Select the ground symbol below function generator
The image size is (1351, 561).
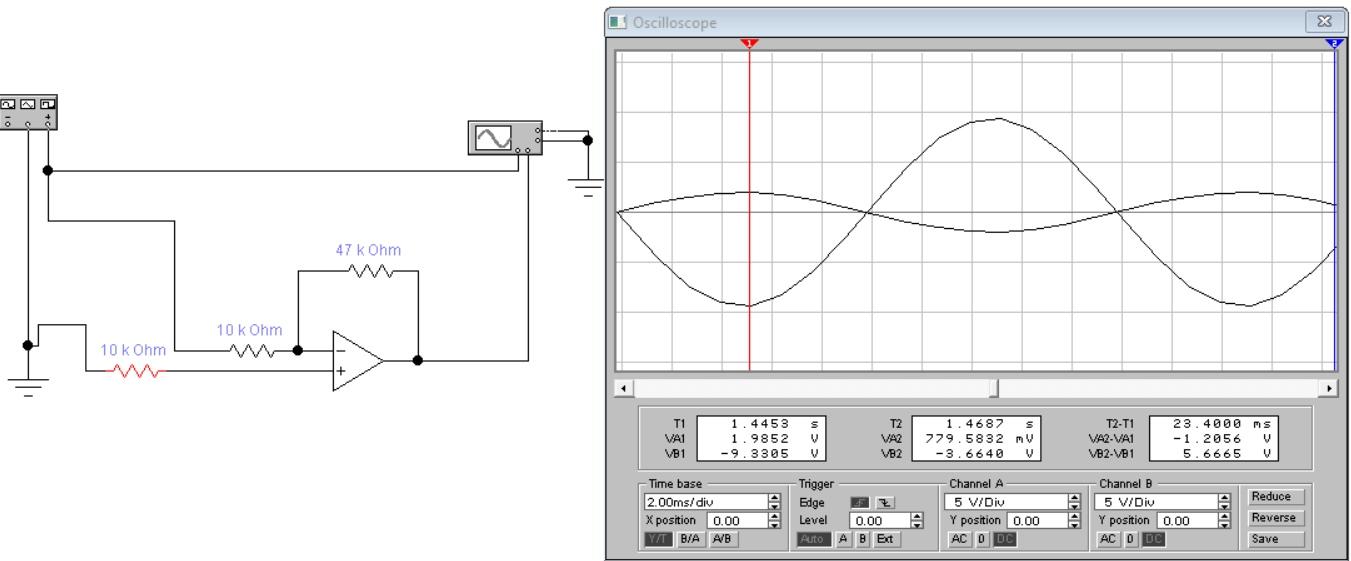[28, 386]
